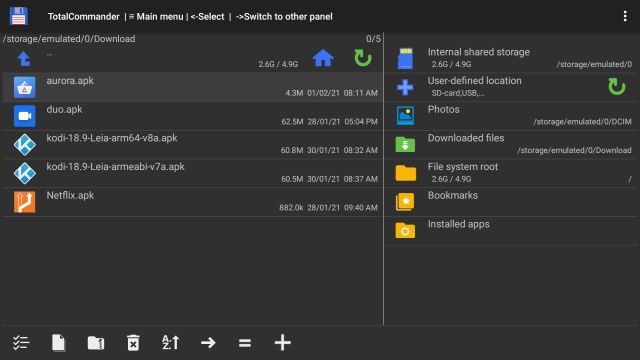Click the SD-card,USB,... subtitle text
640x360 pixels.
pos(458,93)
